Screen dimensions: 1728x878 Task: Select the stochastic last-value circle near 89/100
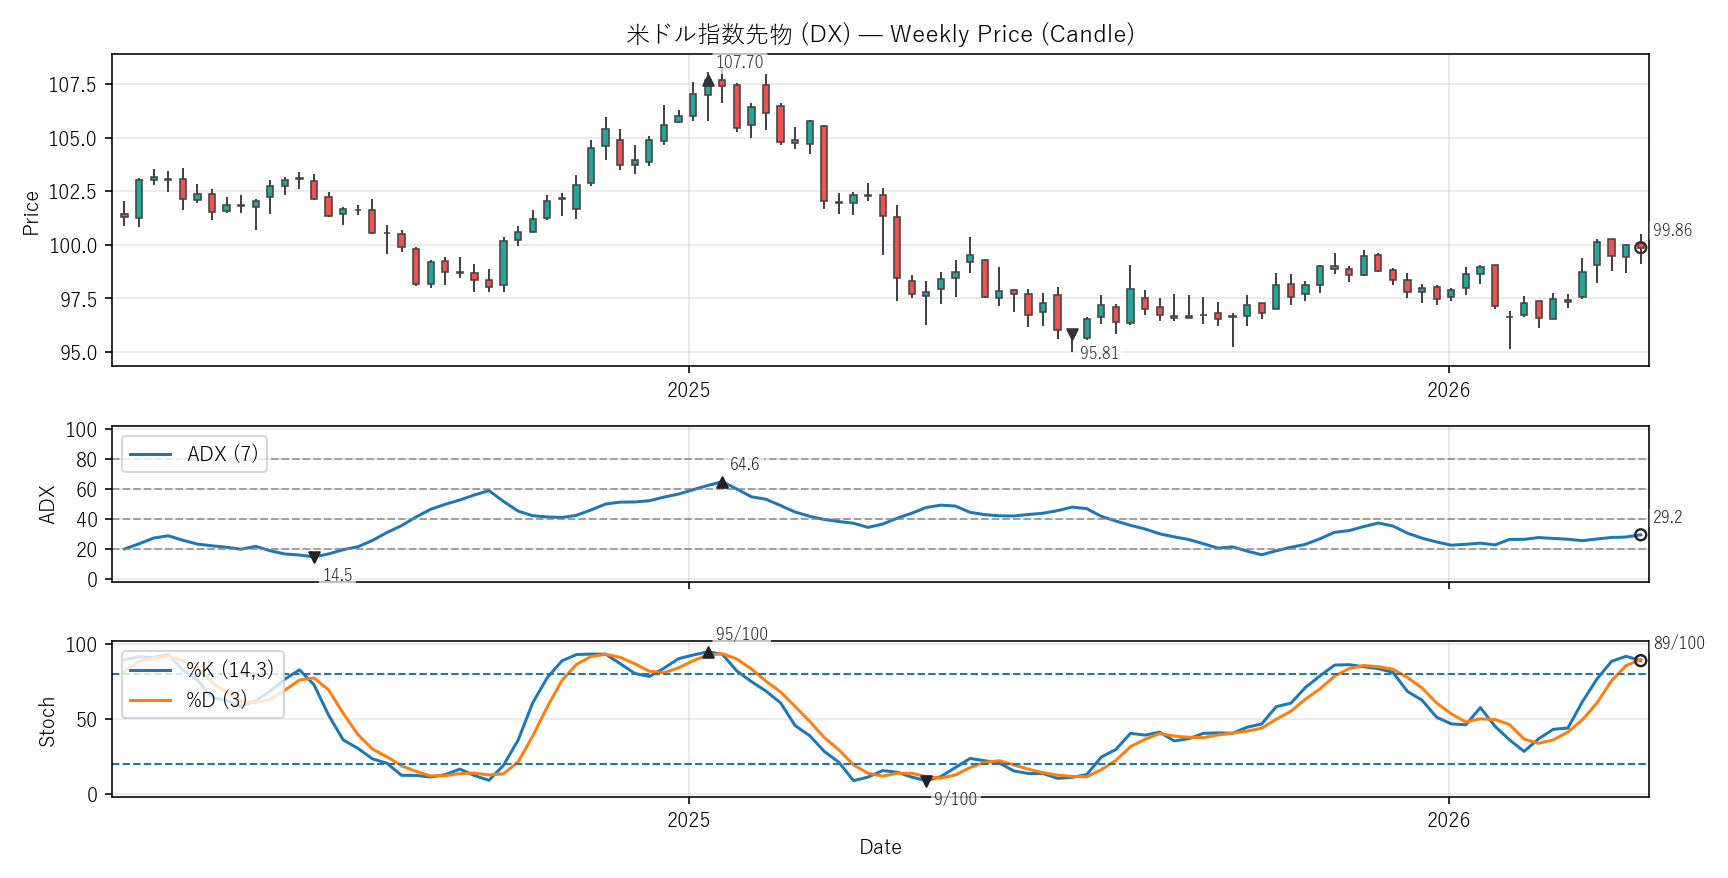1640,660
